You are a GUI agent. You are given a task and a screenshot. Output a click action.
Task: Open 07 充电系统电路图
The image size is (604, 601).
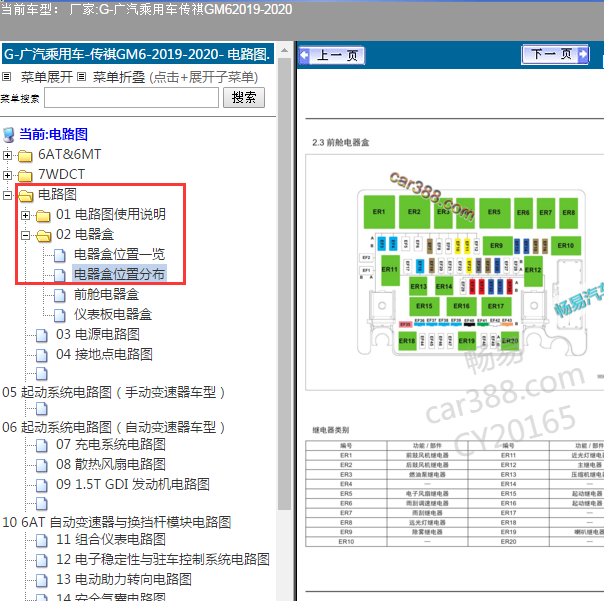(111, 444)
